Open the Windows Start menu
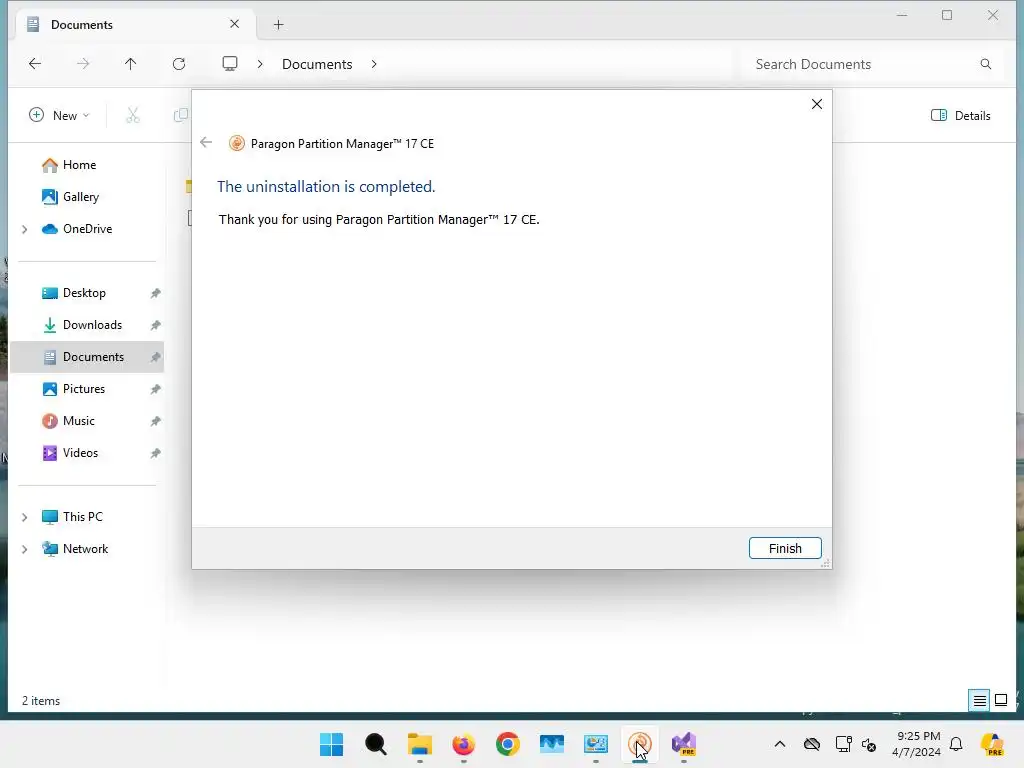The width and height of the screenshot is (1024, 768). [x=332, y=744]
